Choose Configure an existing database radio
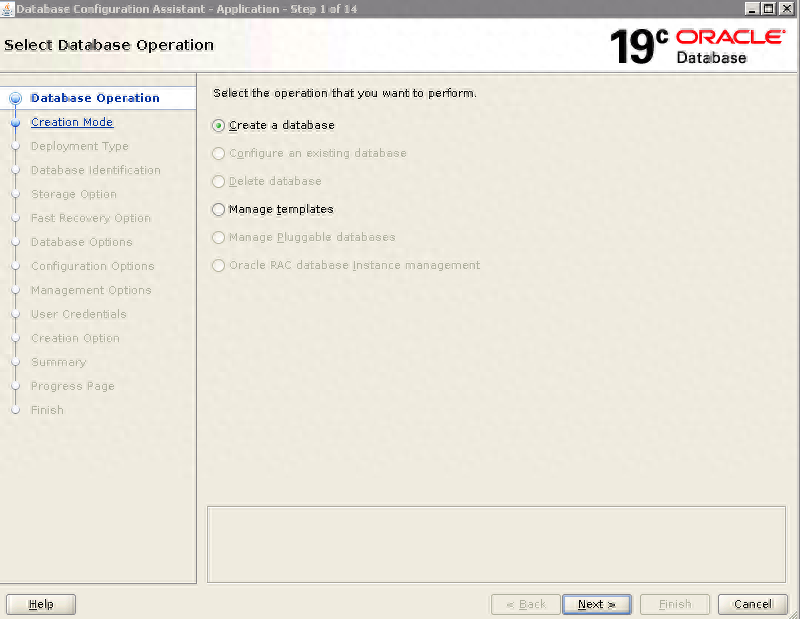800x619 pixels. click(219, 154)
